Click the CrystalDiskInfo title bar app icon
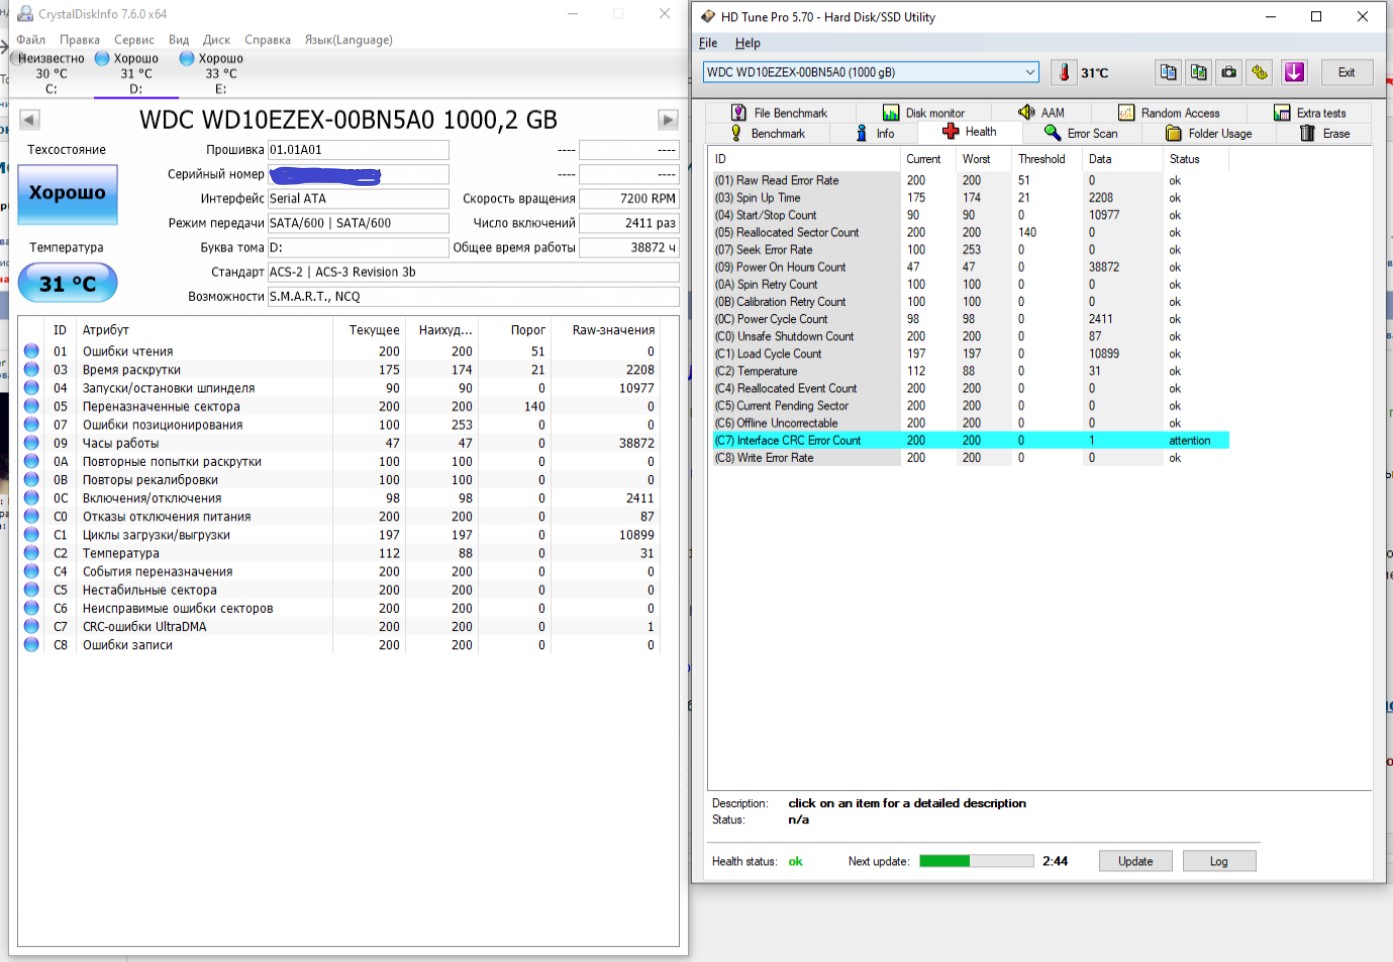 pyautogui.click(x=25, y=14)
